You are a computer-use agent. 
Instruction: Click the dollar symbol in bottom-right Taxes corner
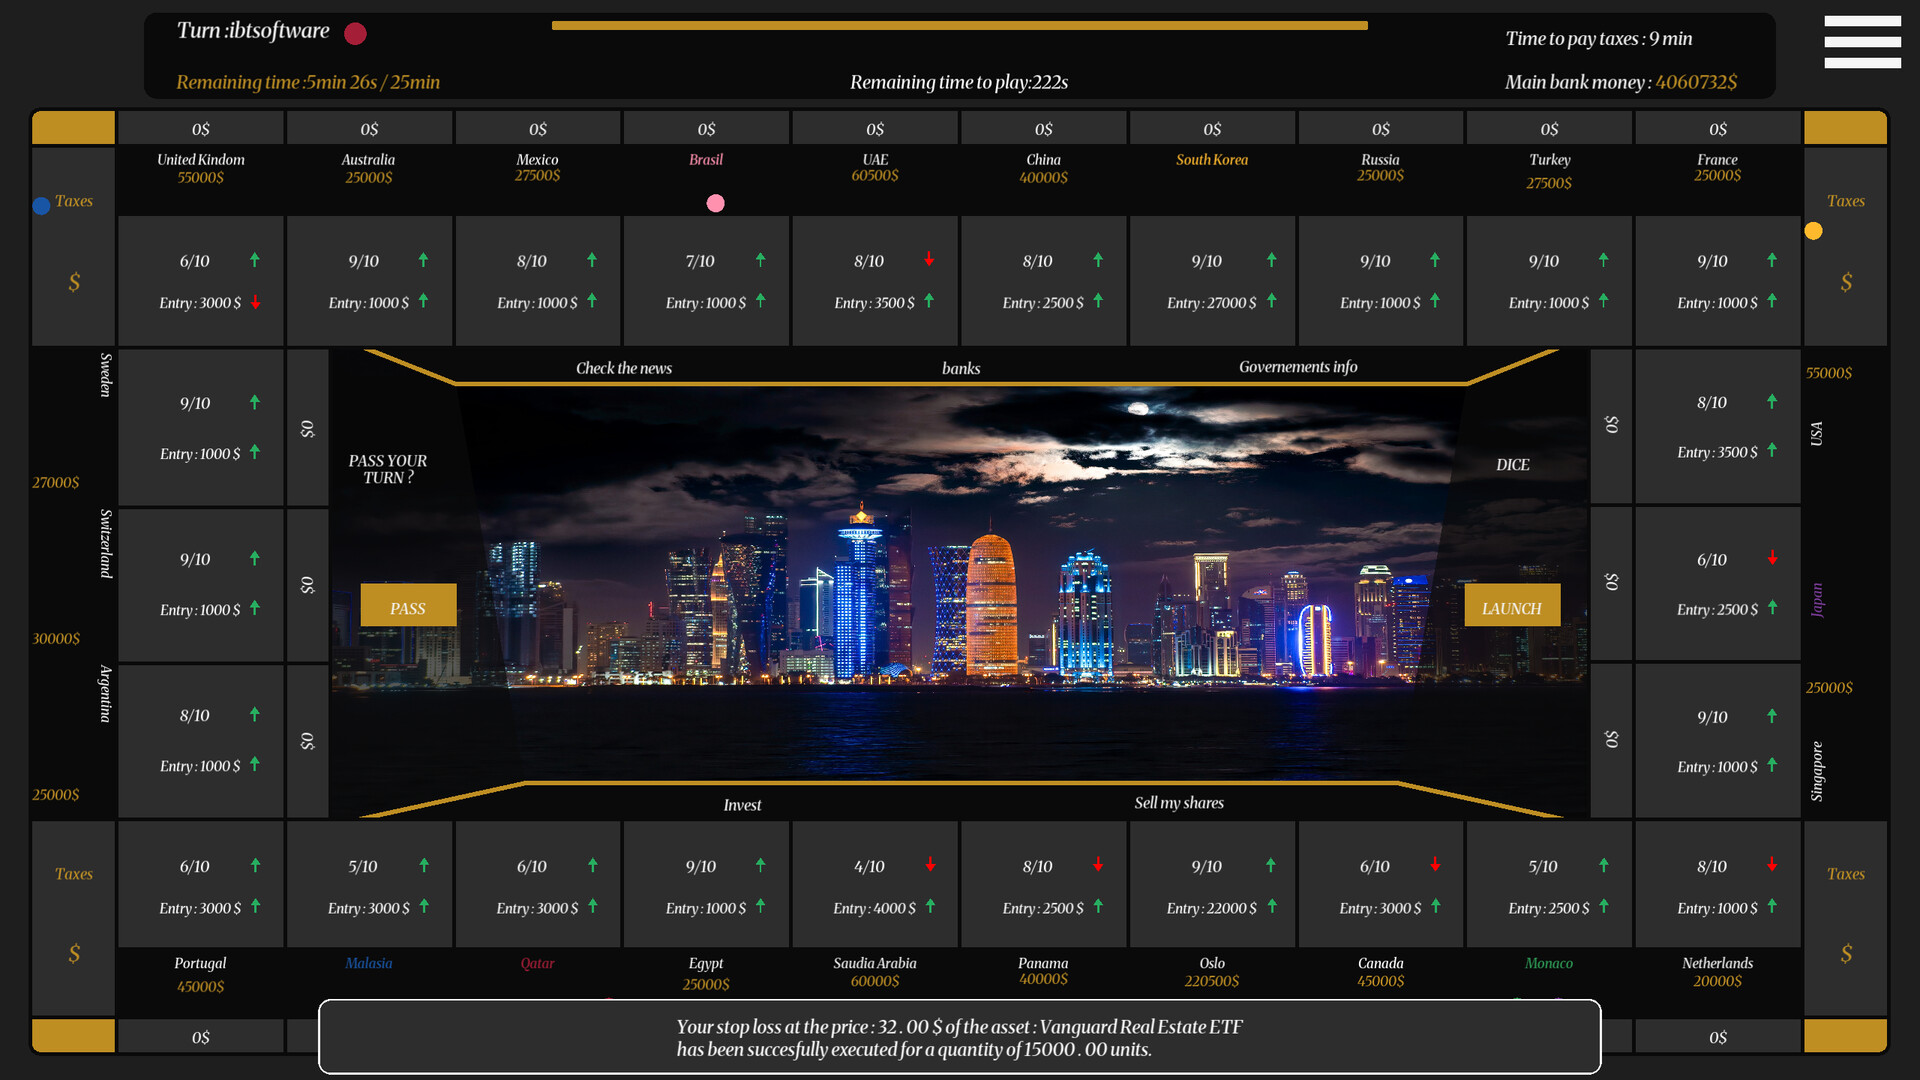coord(1845,955)
